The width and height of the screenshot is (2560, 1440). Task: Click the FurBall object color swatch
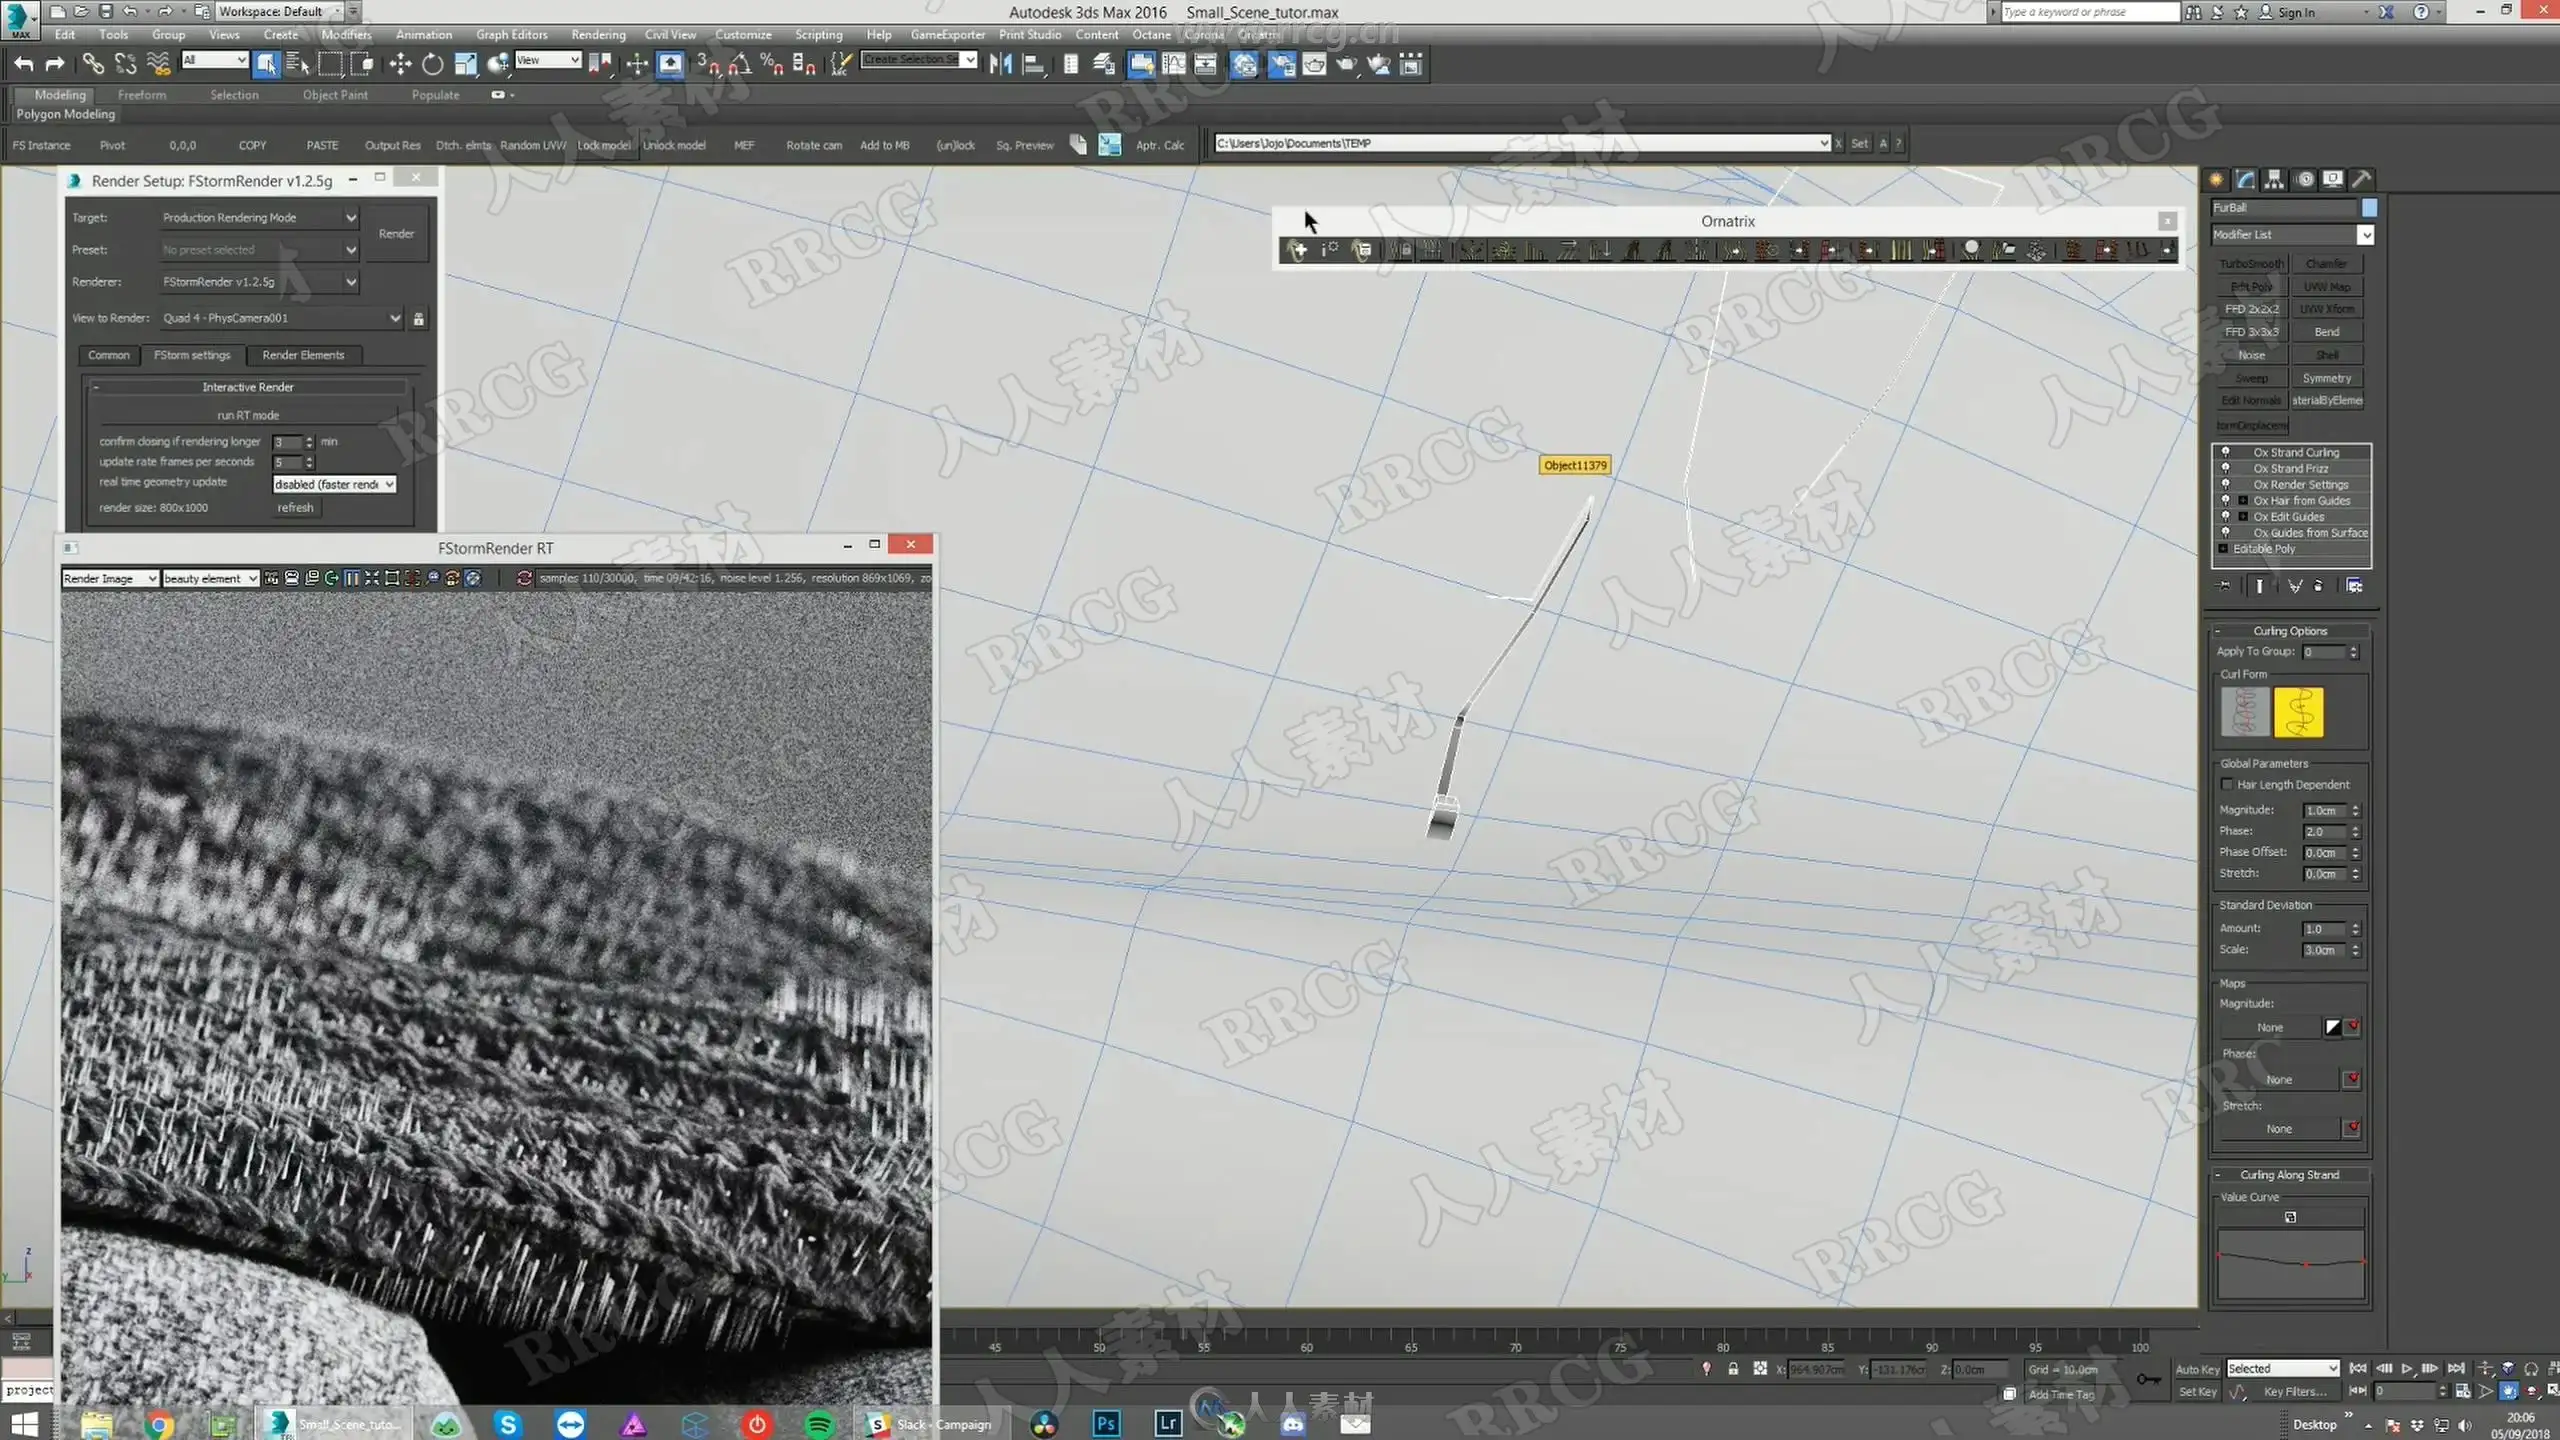tap(2369, 208)
